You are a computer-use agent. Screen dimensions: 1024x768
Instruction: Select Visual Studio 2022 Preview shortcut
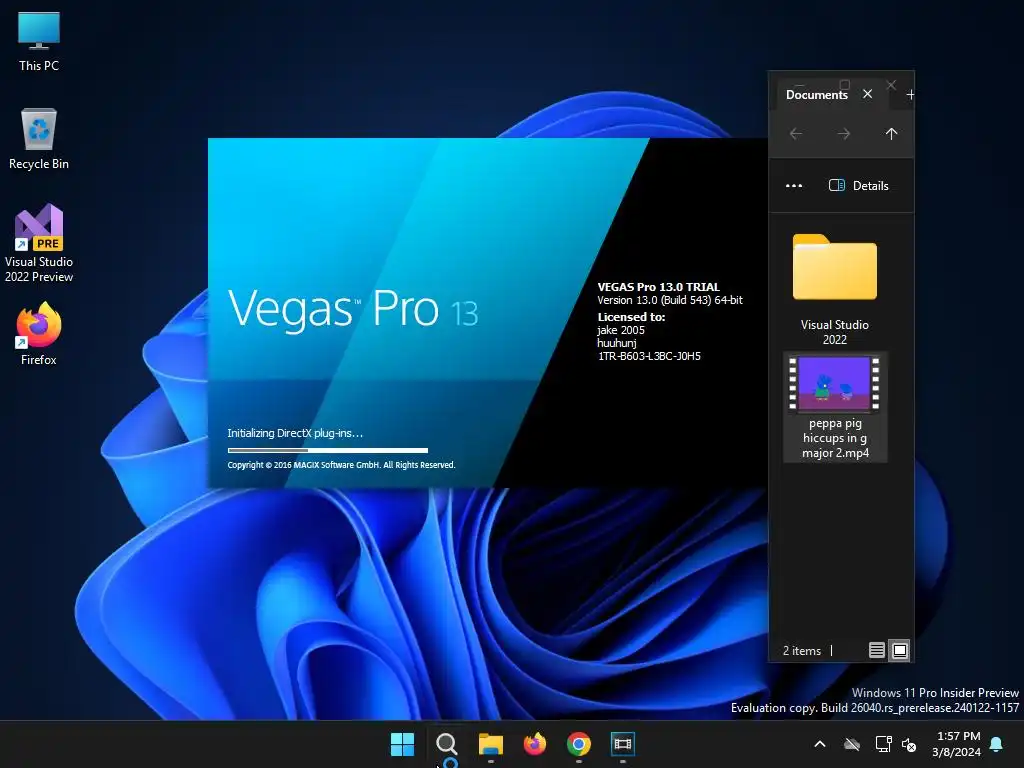point(39,243)
